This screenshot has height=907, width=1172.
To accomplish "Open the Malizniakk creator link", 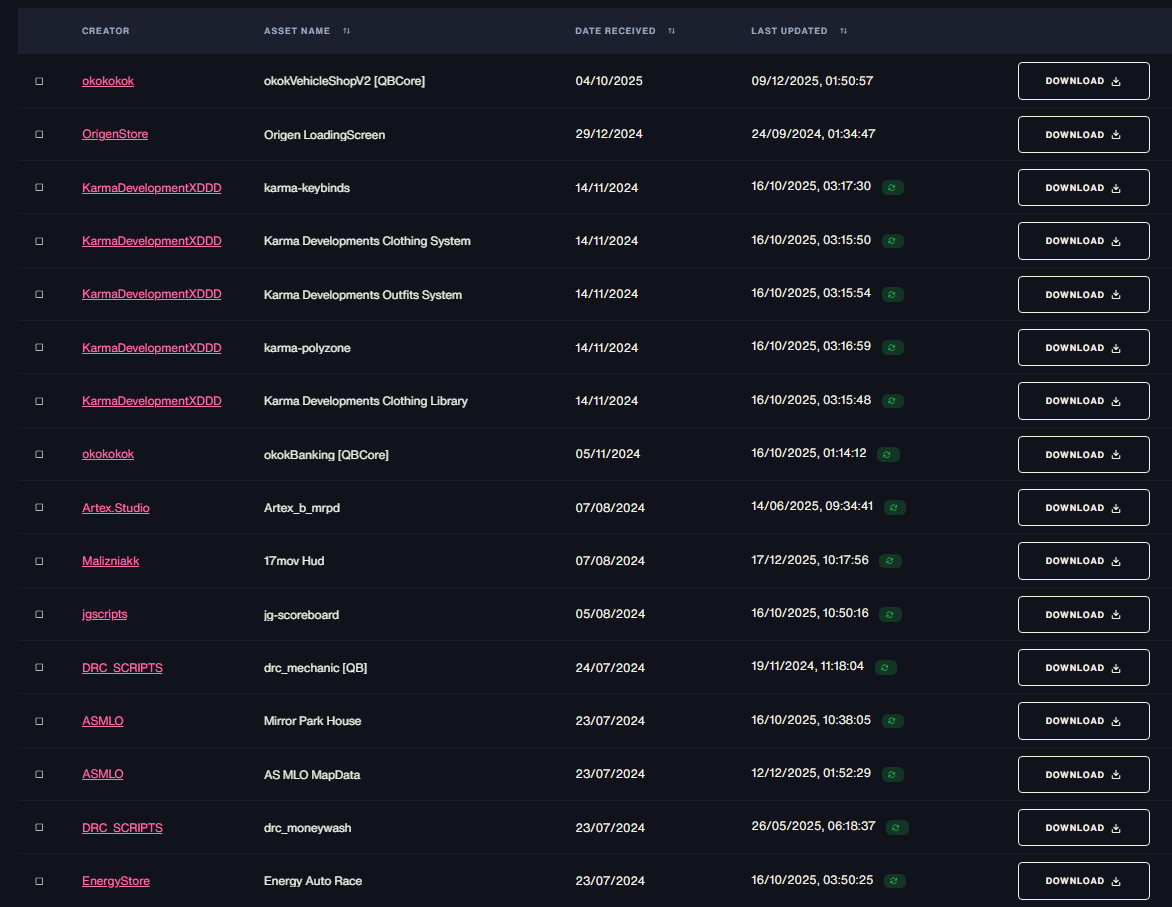I will [x=111, y=561].
